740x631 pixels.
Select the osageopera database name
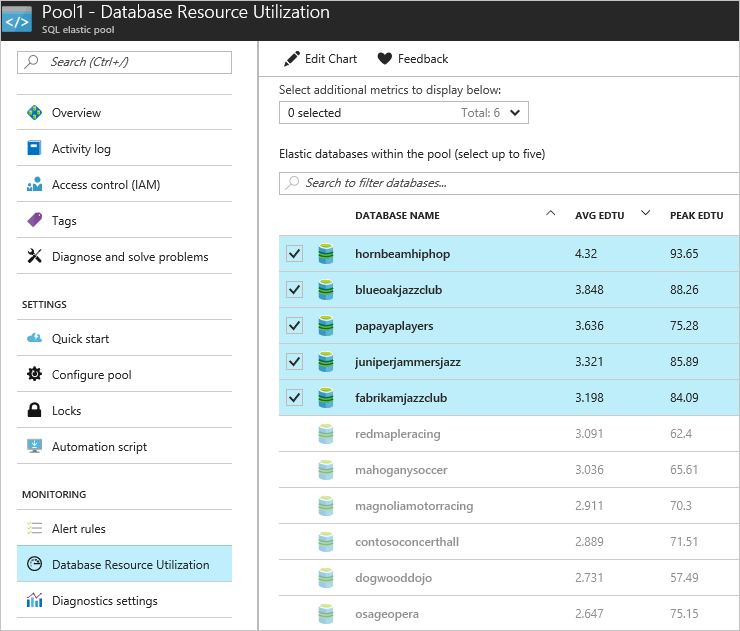tap(387, 614)
